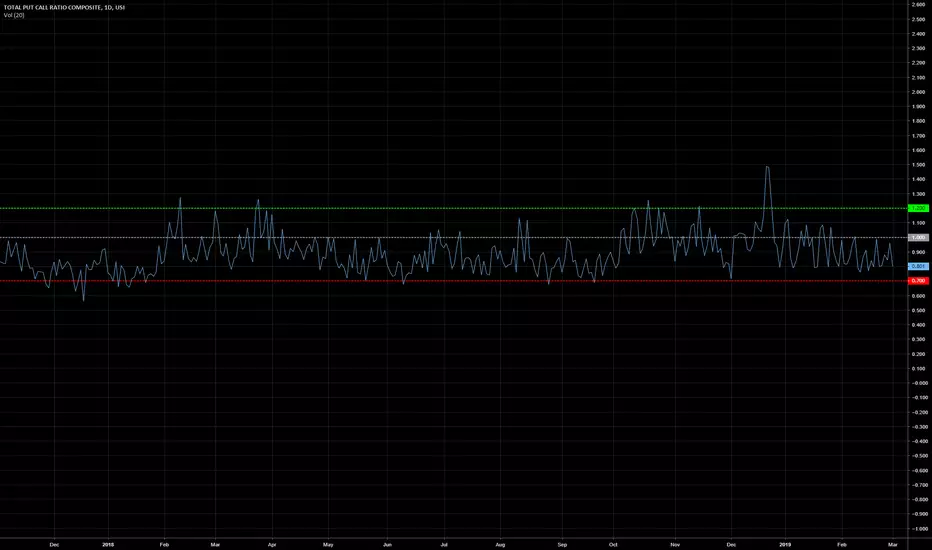Click the Nov label on time axis

[x=675, y=544]
